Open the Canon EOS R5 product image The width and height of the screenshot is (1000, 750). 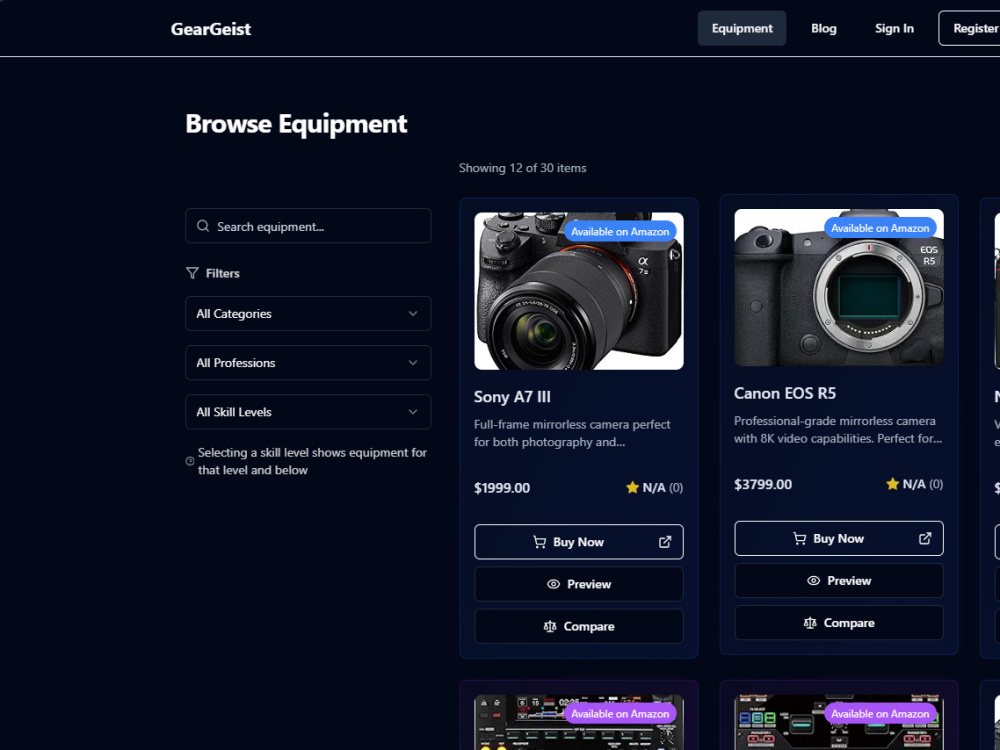(839, 288)
